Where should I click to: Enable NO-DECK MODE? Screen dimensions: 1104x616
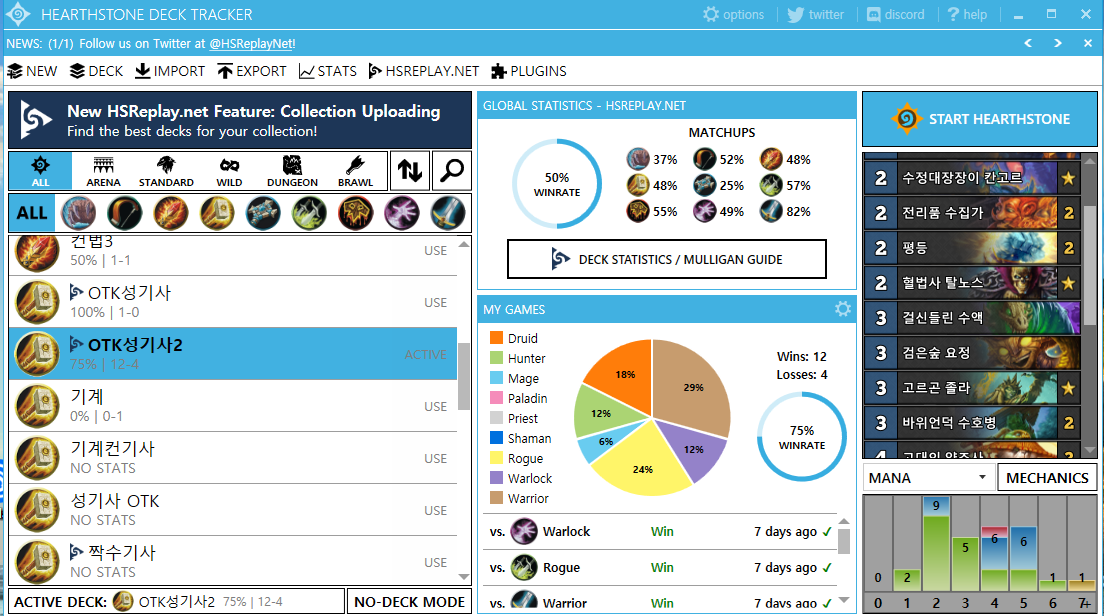point(409,602)
